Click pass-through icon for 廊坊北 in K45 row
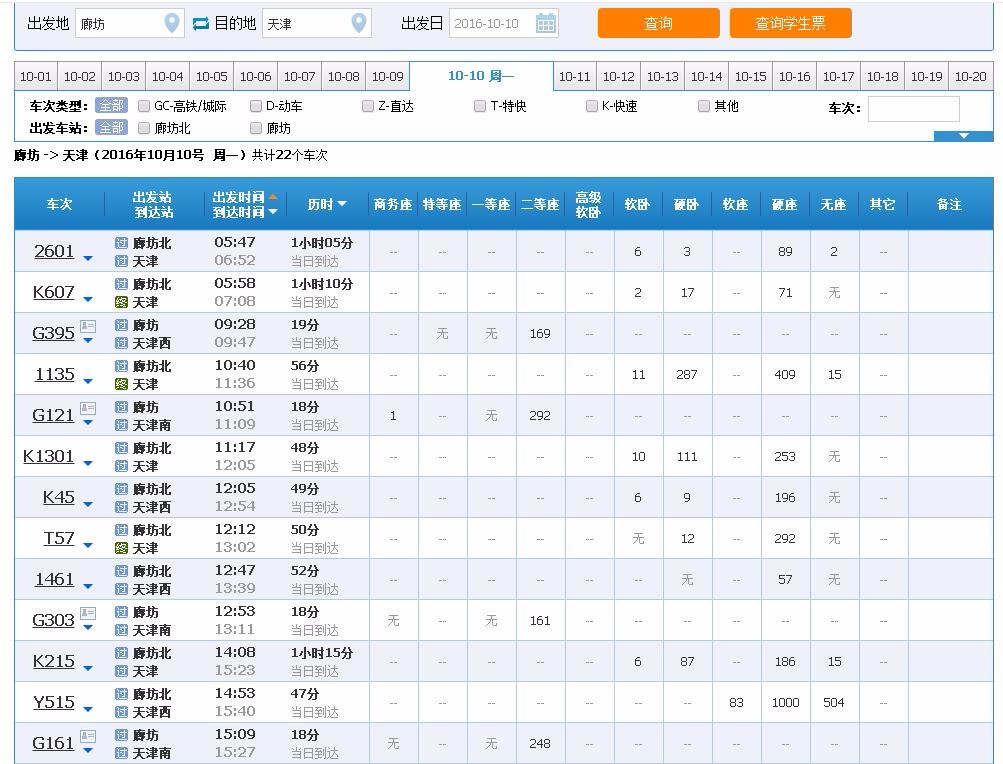The image size is (1003, 764). click(x=122, y=489)
